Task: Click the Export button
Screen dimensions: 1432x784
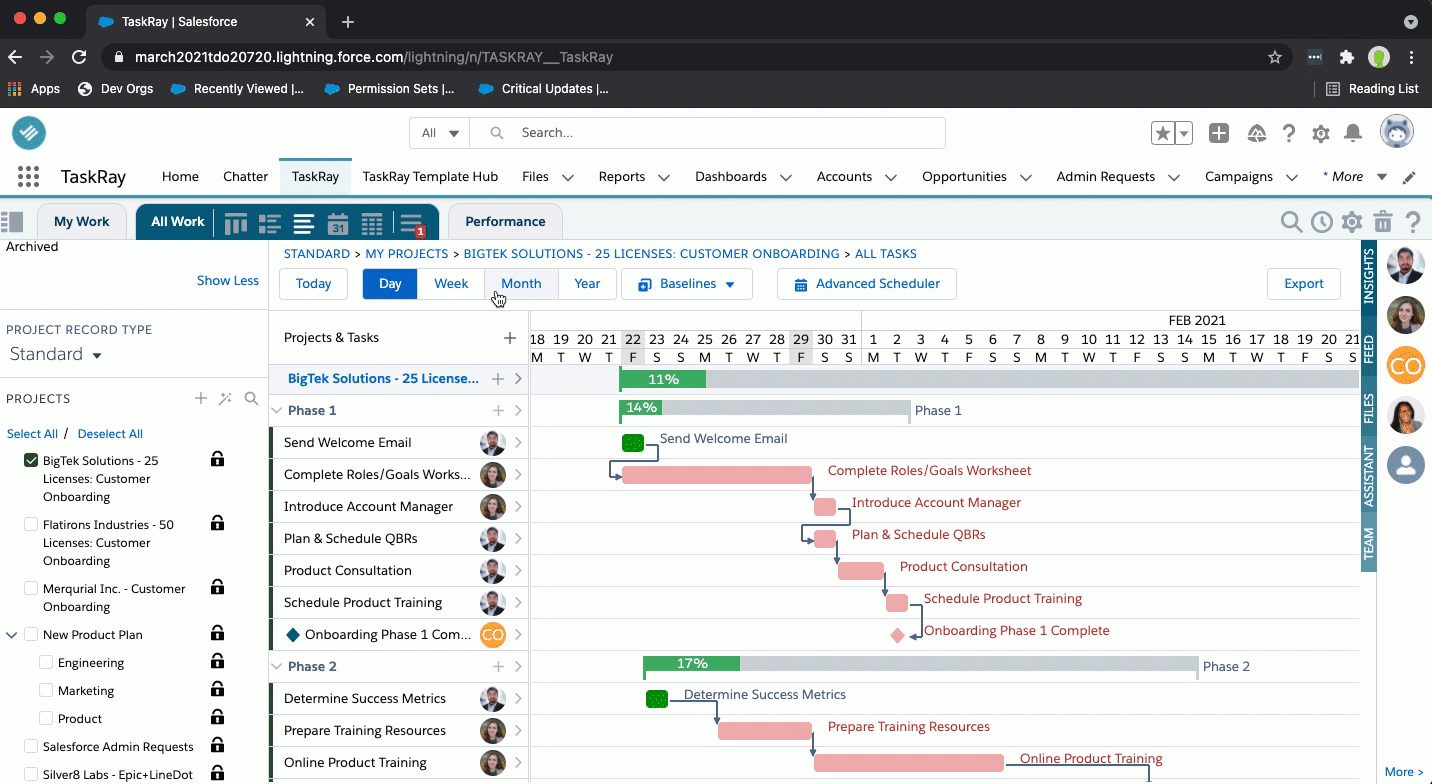Action: coord(1303,284)
